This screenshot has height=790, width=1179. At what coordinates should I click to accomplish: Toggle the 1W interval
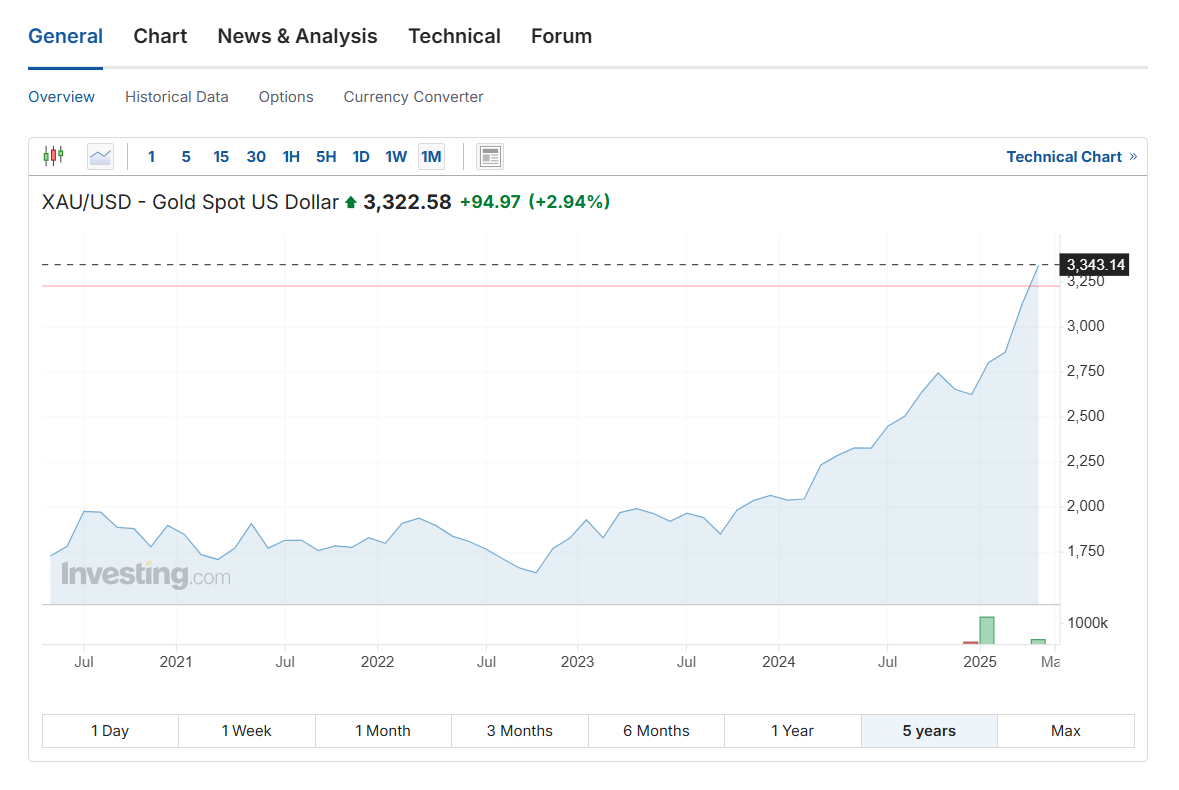[396, 156]
